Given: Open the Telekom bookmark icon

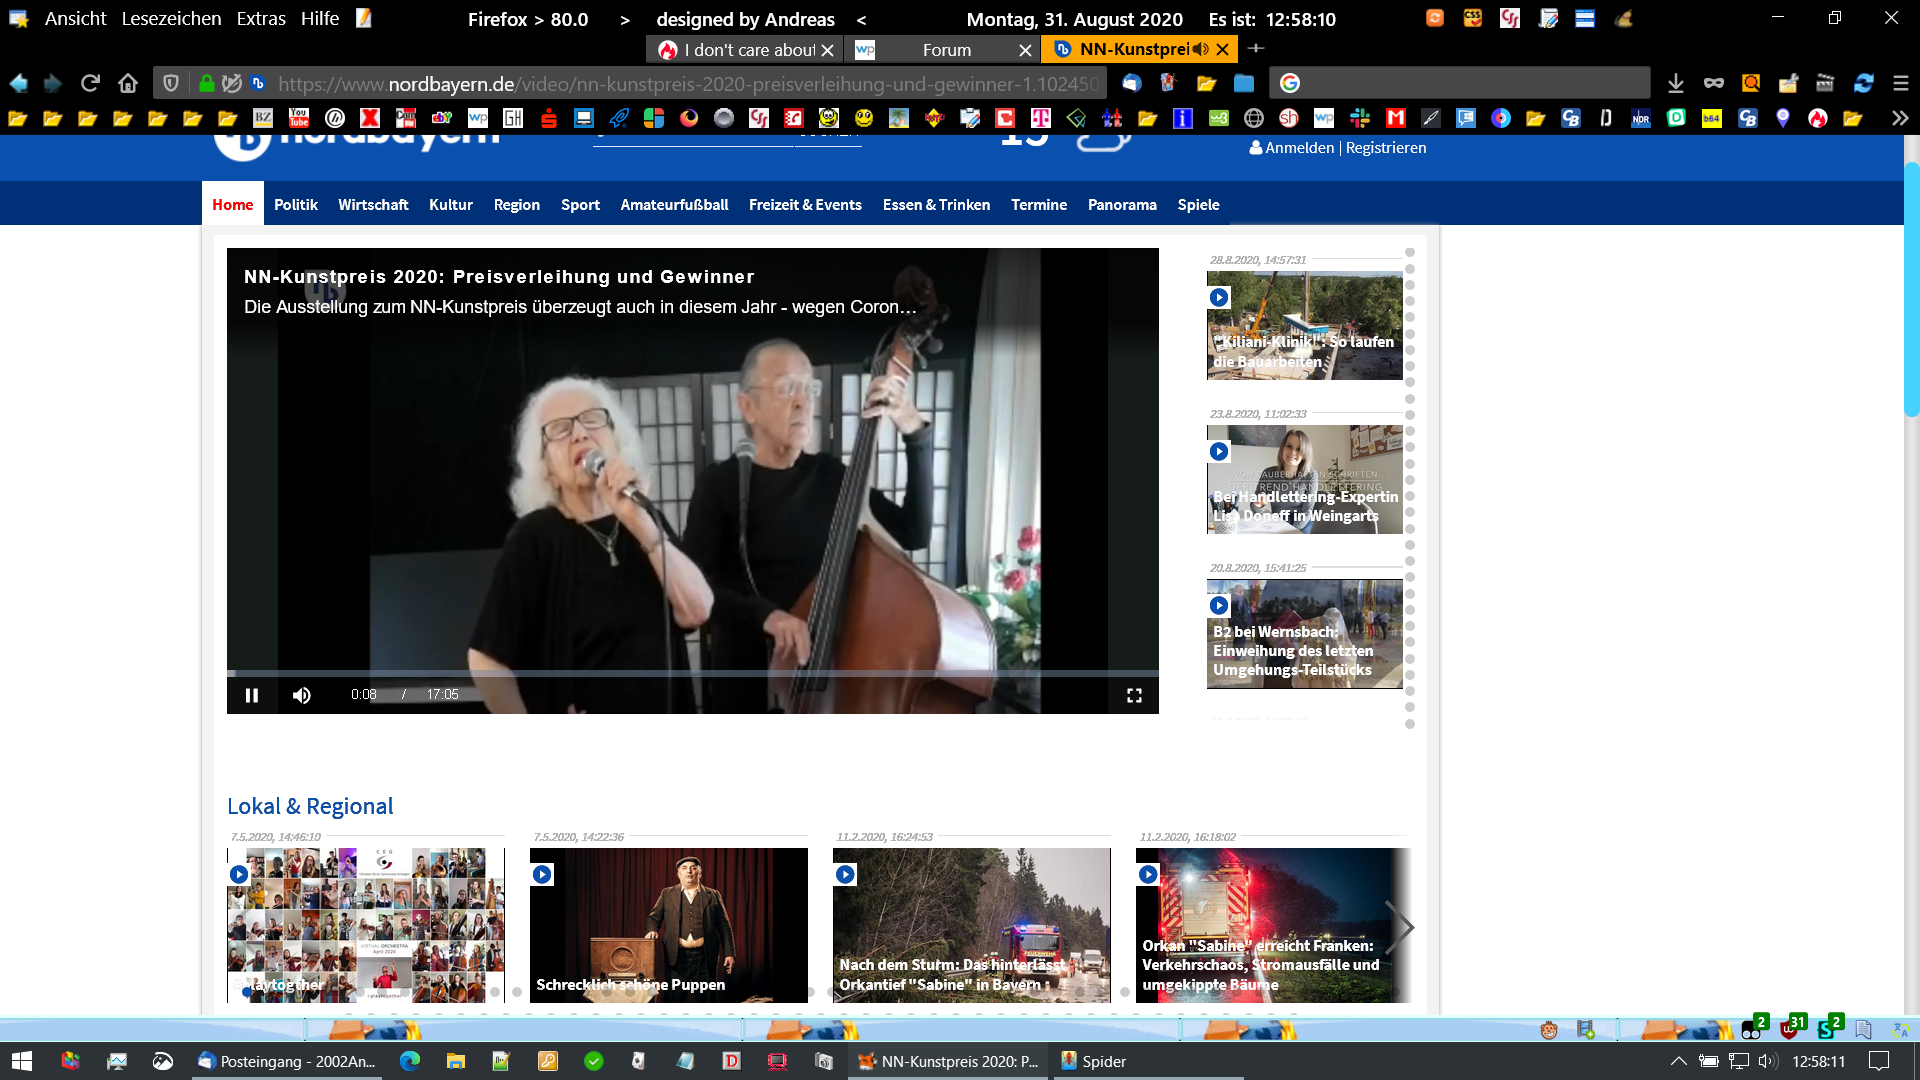Looking at the screenshot, I should [x=1040, y=118].
